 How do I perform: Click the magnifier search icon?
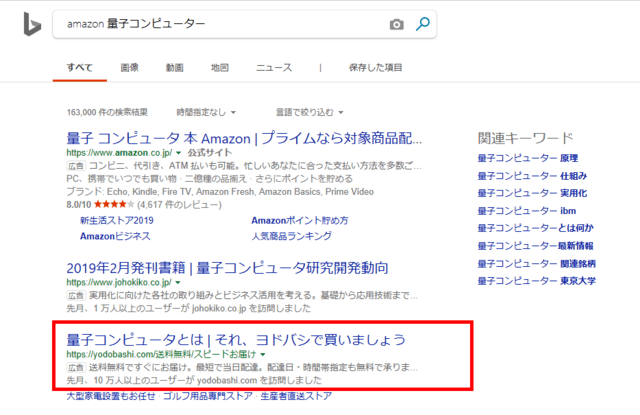point(422,24)
